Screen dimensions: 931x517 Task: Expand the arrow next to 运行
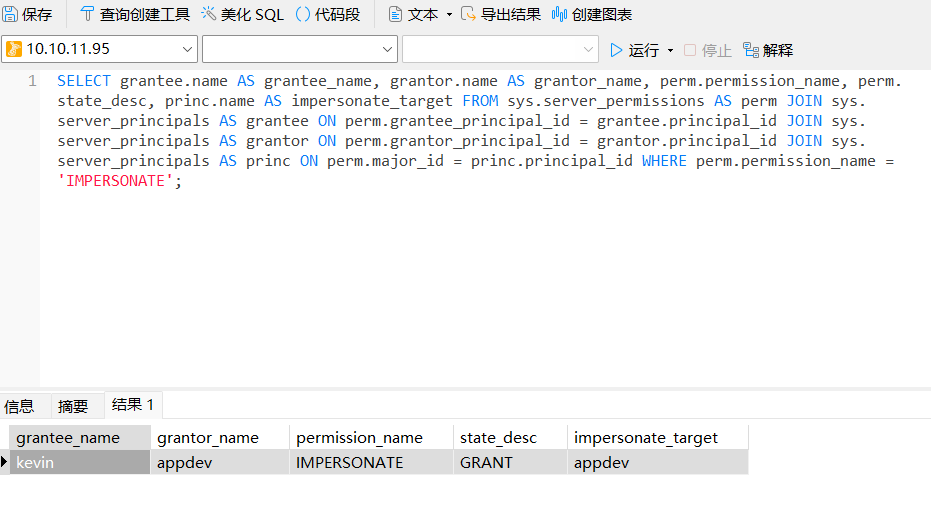coord(671,50)
